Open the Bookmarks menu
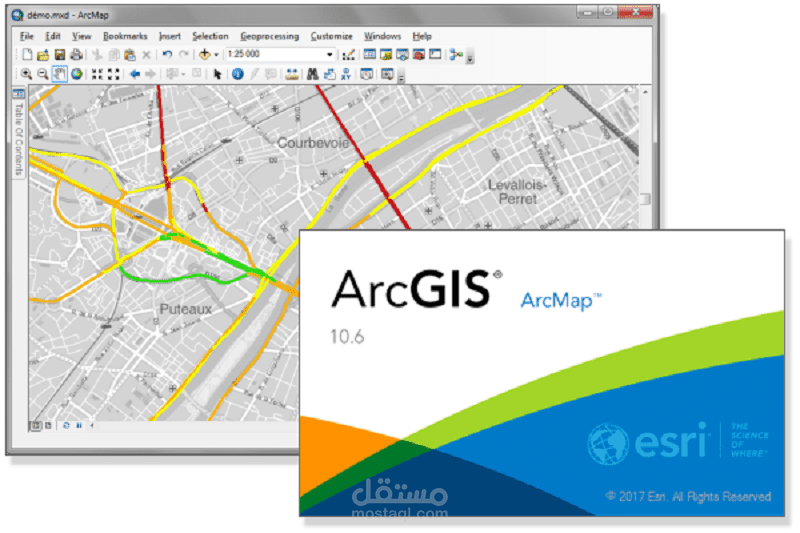The height and width of the screenshot is (533, 800). click(x=126, y=36)
